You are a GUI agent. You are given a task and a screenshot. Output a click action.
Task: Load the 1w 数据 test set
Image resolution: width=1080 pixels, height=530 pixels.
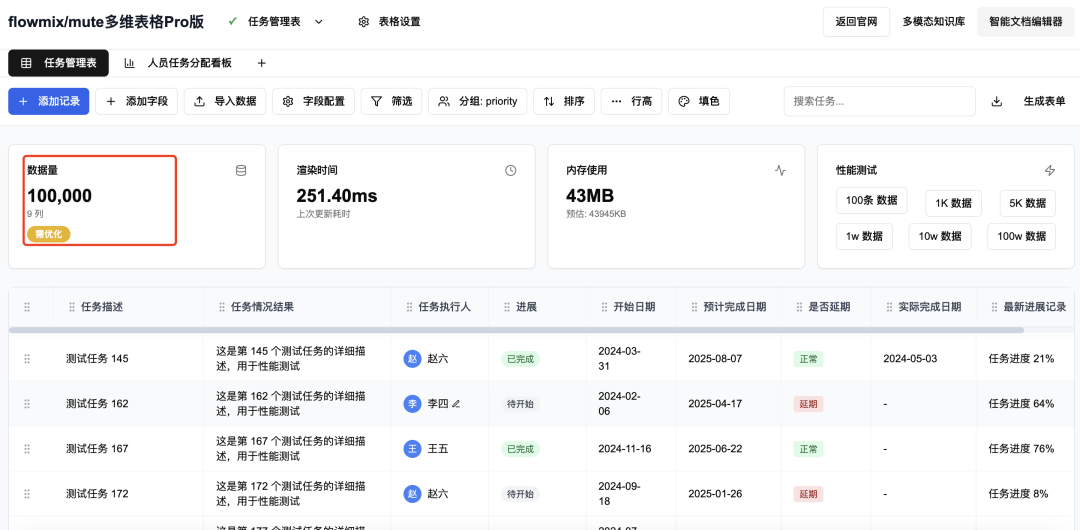(x=864, y=236)
